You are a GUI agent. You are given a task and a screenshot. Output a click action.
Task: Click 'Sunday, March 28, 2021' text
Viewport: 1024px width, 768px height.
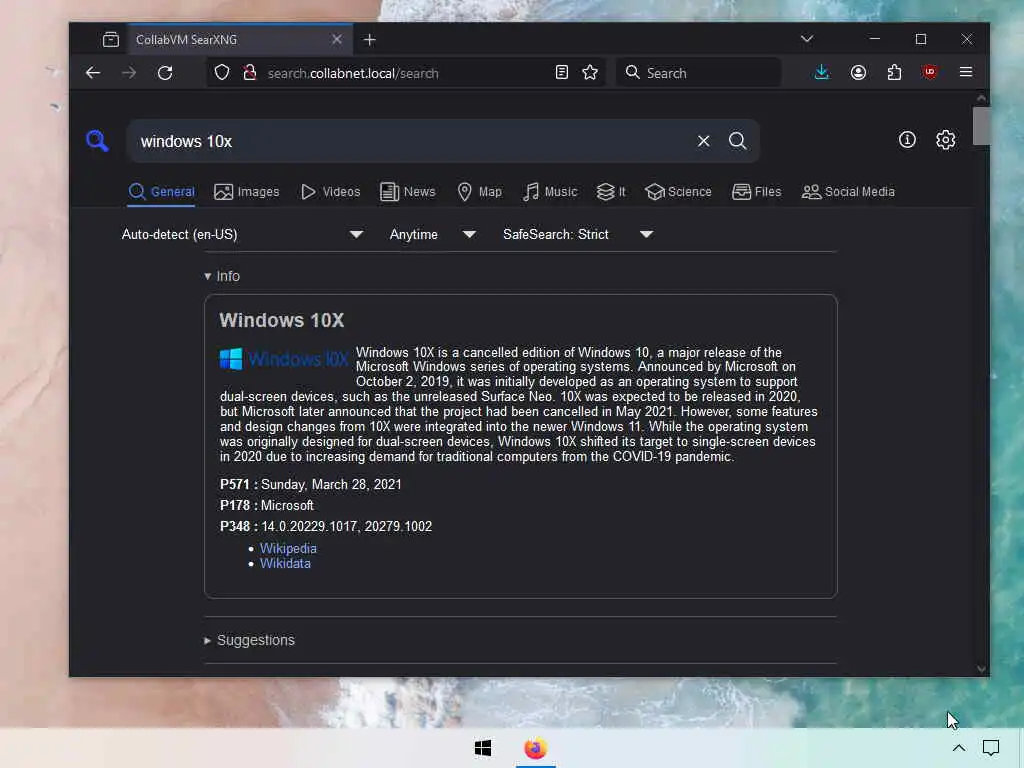point(331,485)
